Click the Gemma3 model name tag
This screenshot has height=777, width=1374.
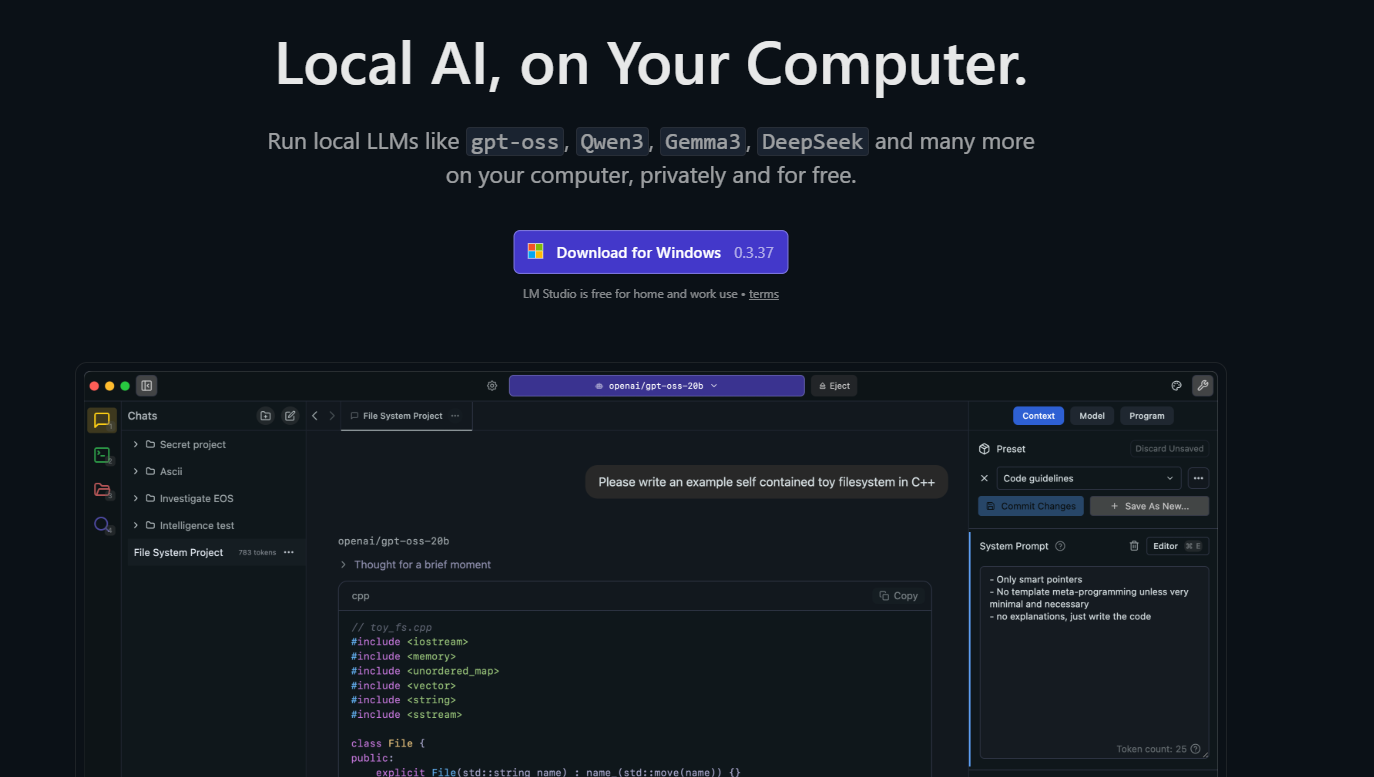[x=703, y=142]
